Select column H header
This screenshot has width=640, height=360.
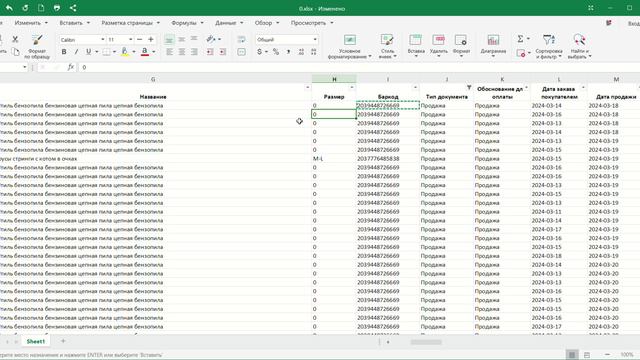334,79
